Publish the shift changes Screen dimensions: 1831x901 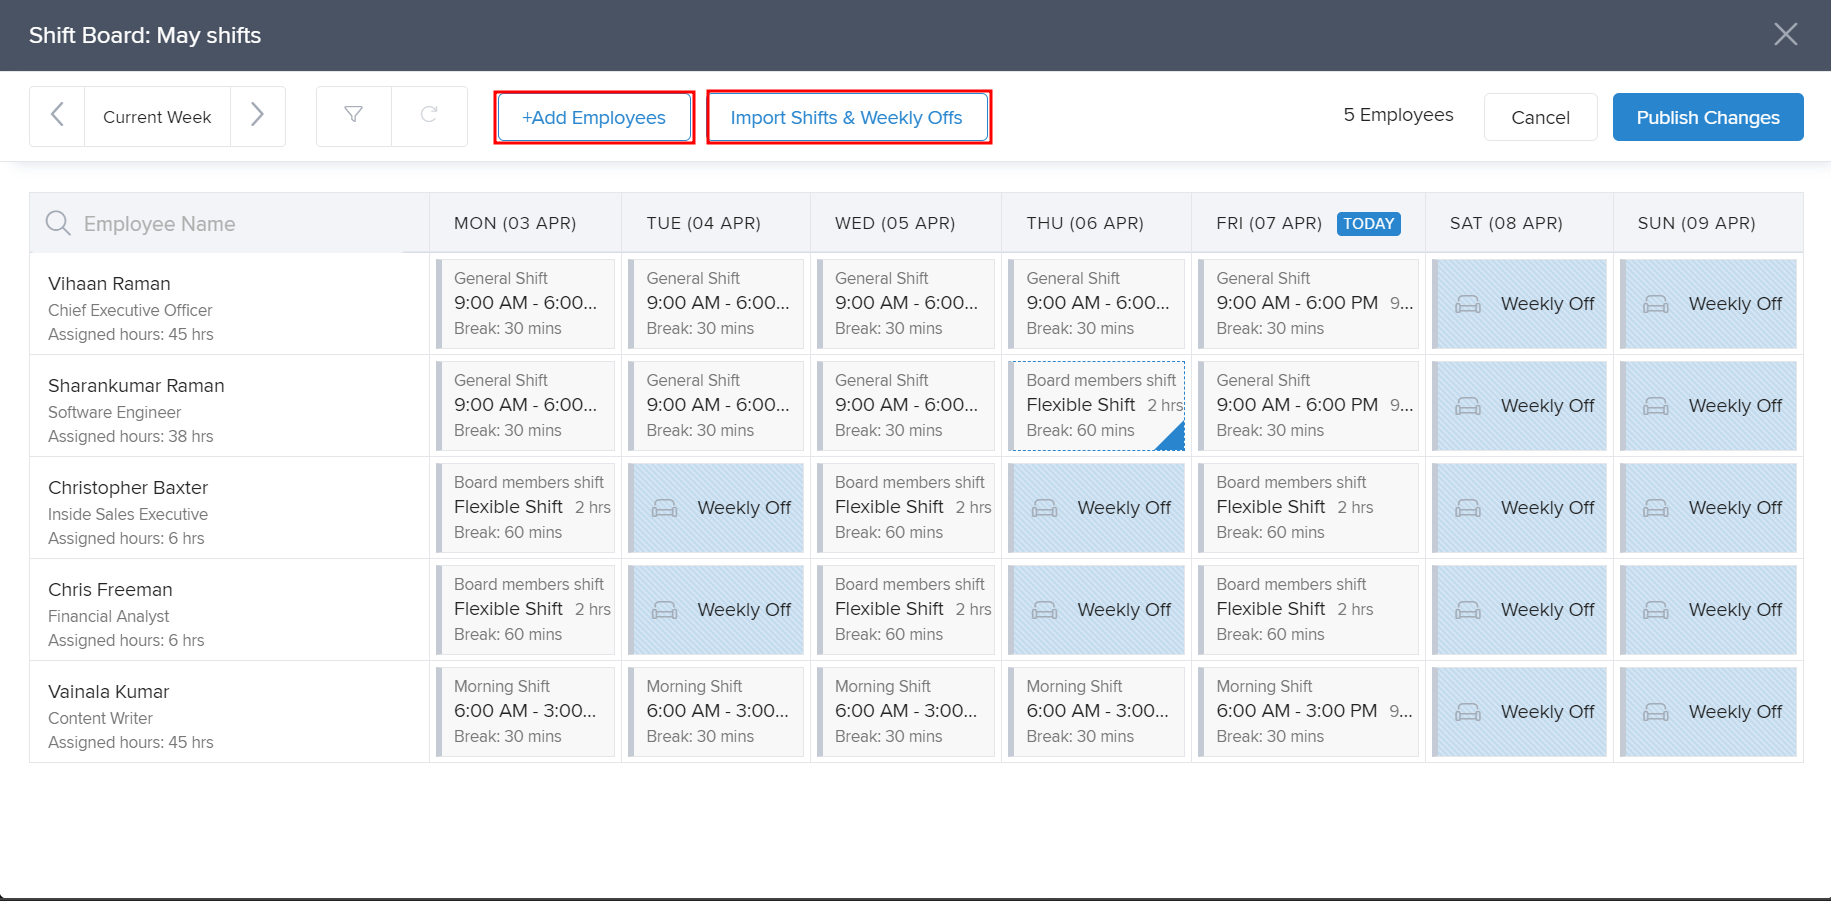[1707, 118]
